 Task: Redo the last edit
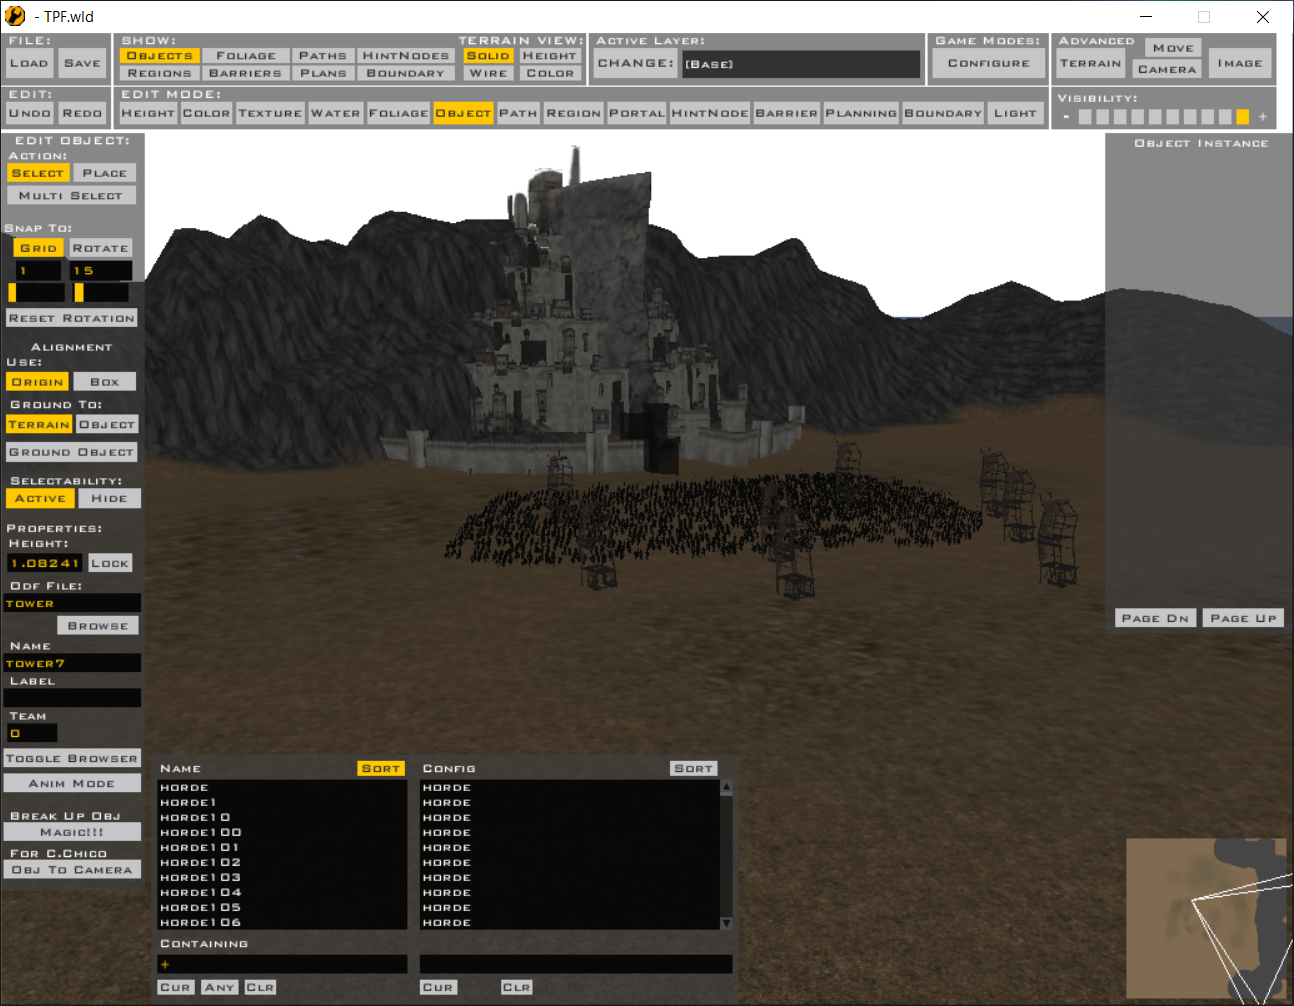[x=83, y=113]
